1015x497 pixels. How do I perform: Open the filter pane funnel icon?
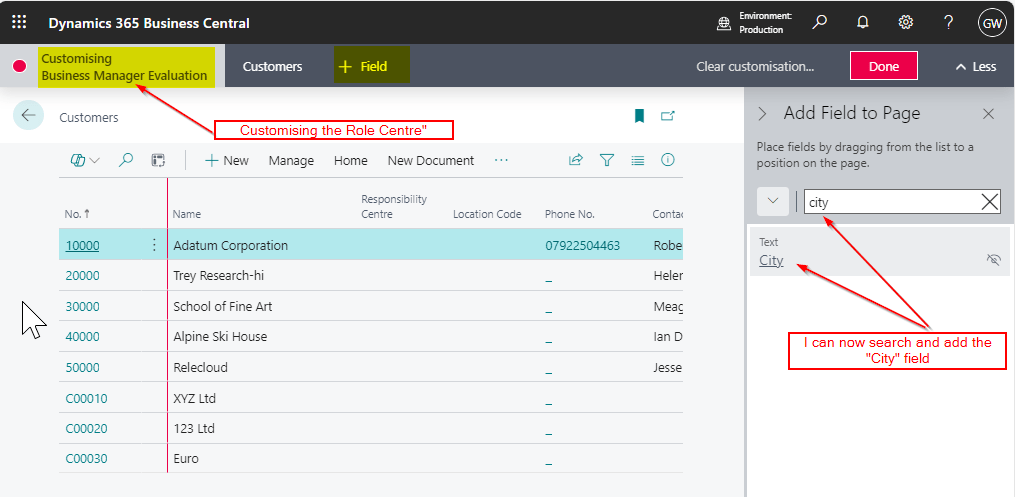[x=606, y=160]
